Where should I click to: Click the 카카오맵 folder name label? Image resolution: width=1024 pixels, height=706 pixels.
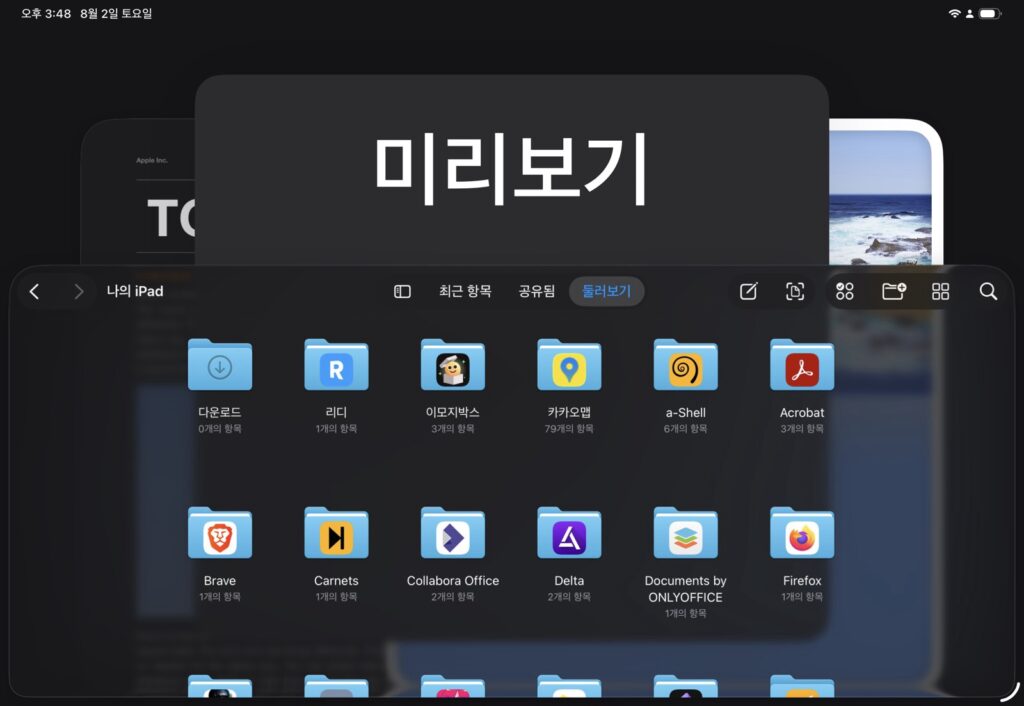[569, 412]
